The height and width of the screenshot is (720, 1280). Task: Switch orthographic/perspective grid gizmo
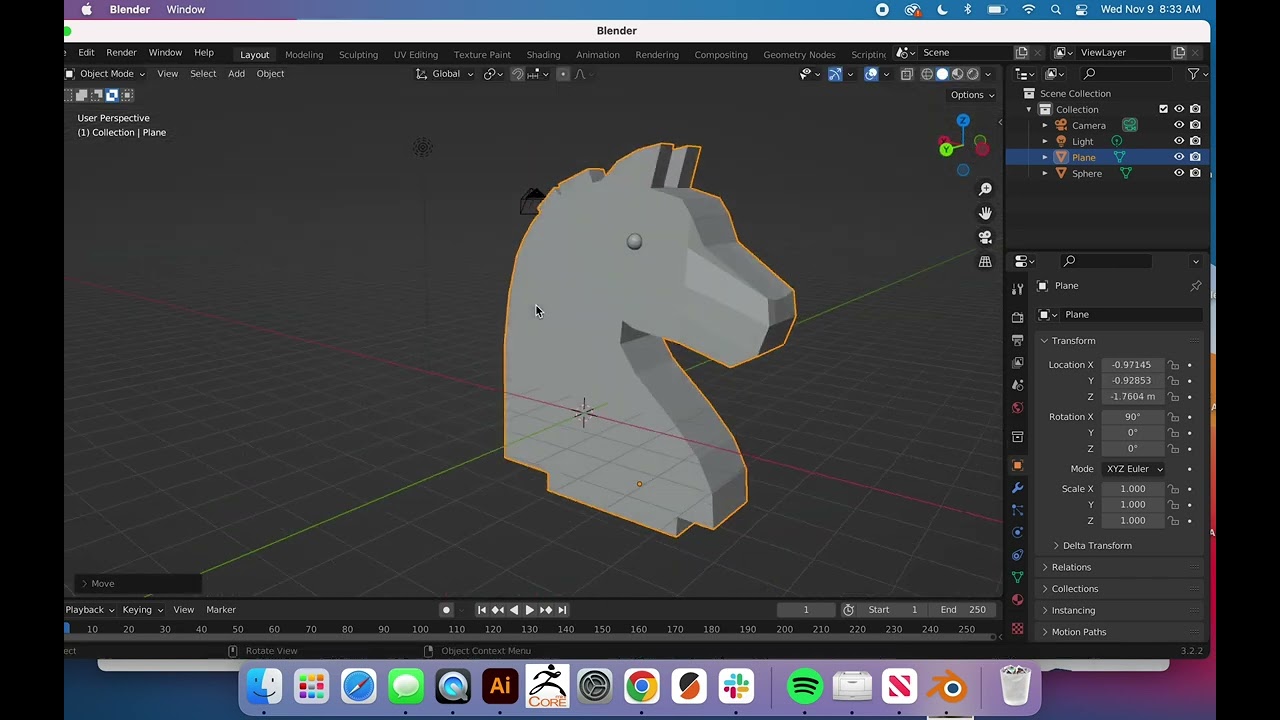985,262
